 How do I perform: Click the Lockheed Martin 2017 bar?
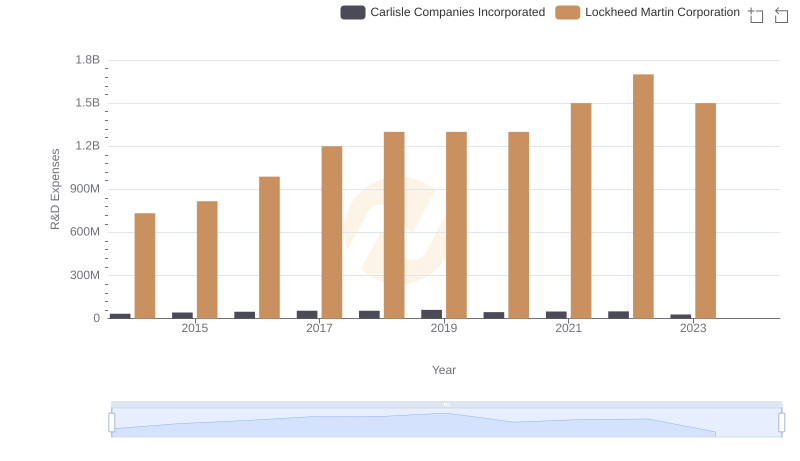(332, 232)
